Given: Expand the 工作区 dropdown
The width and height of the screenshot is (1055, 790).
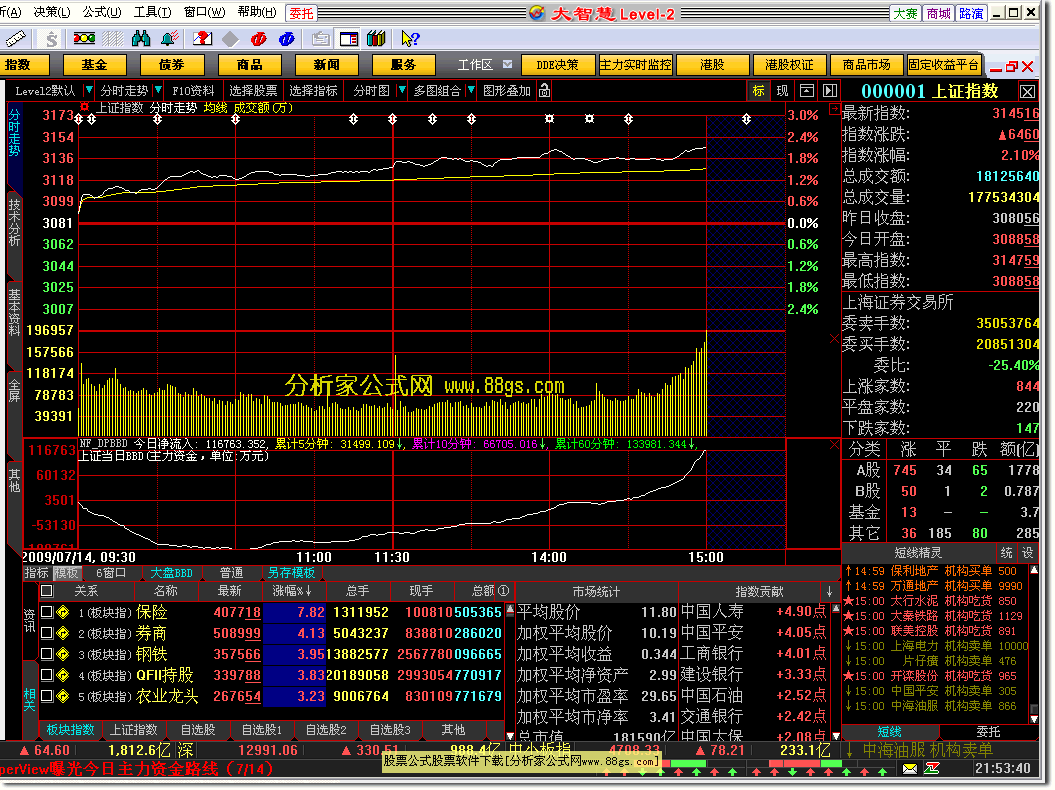Looking at the screenshot, I should [507, 65].
